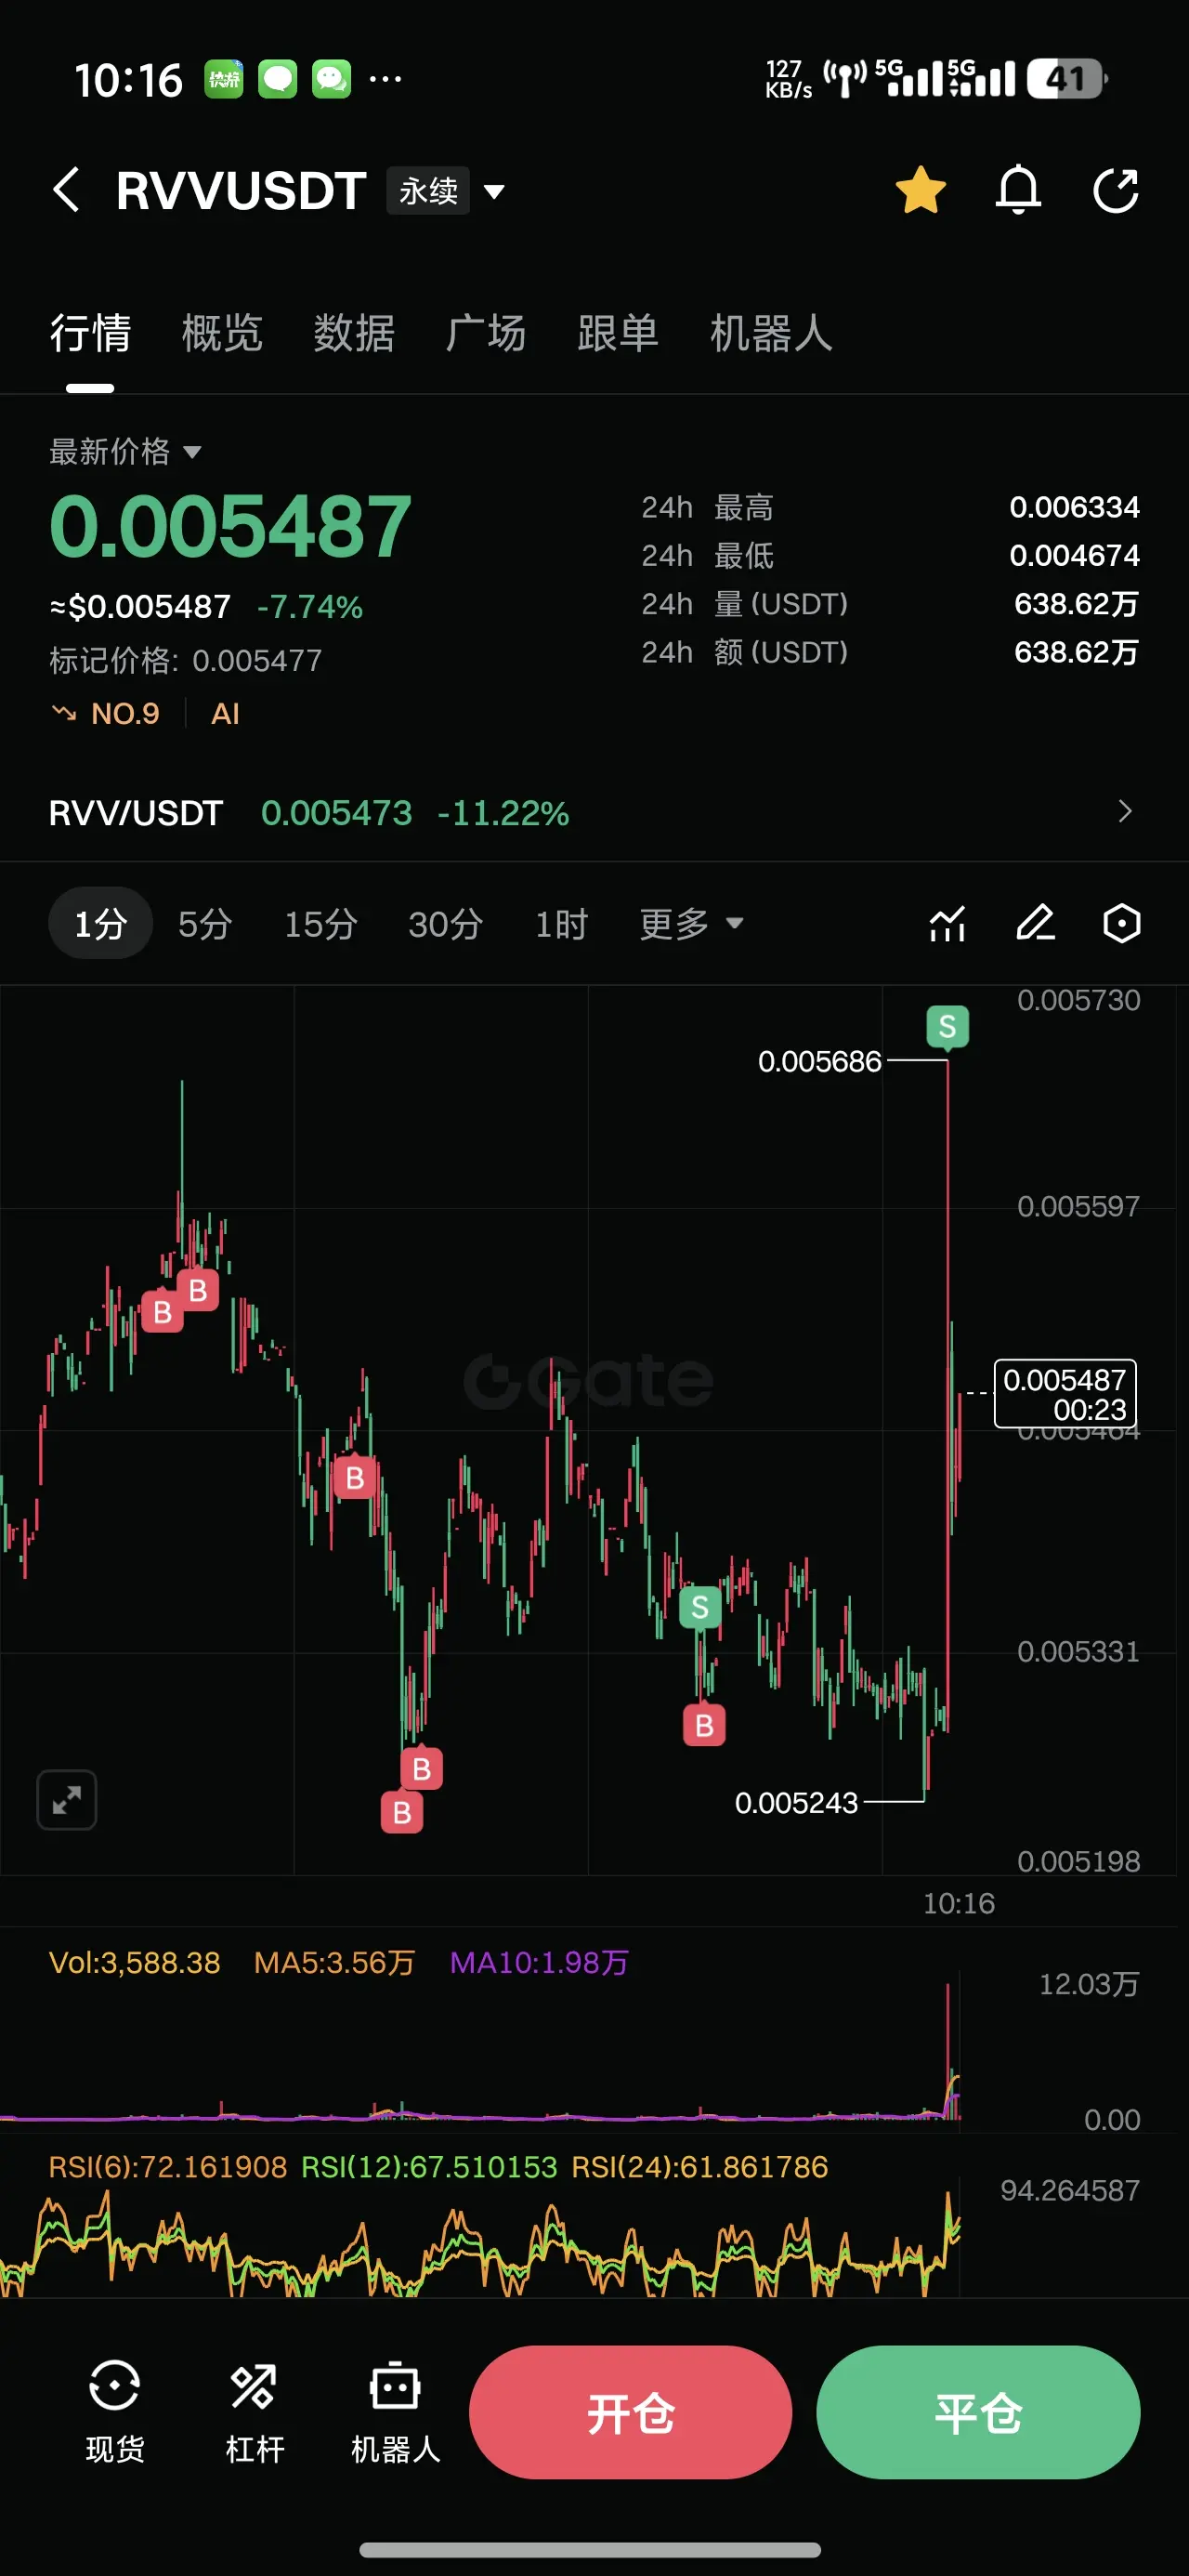
Task: Open the 数据 tab
Action: click(x=354, y=333)
